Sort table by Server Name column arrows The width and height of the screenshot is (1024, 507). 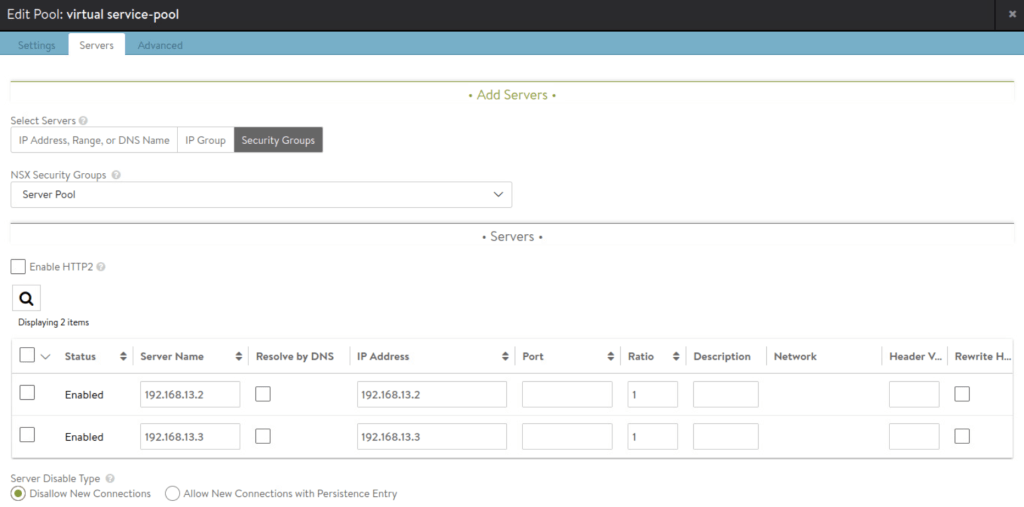tap(239, 357)
